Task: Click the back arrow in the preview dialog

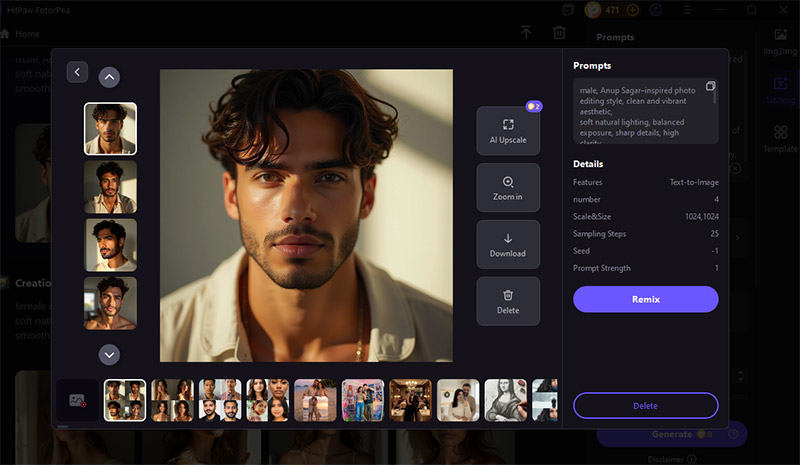Action: [x=78, y=72]
